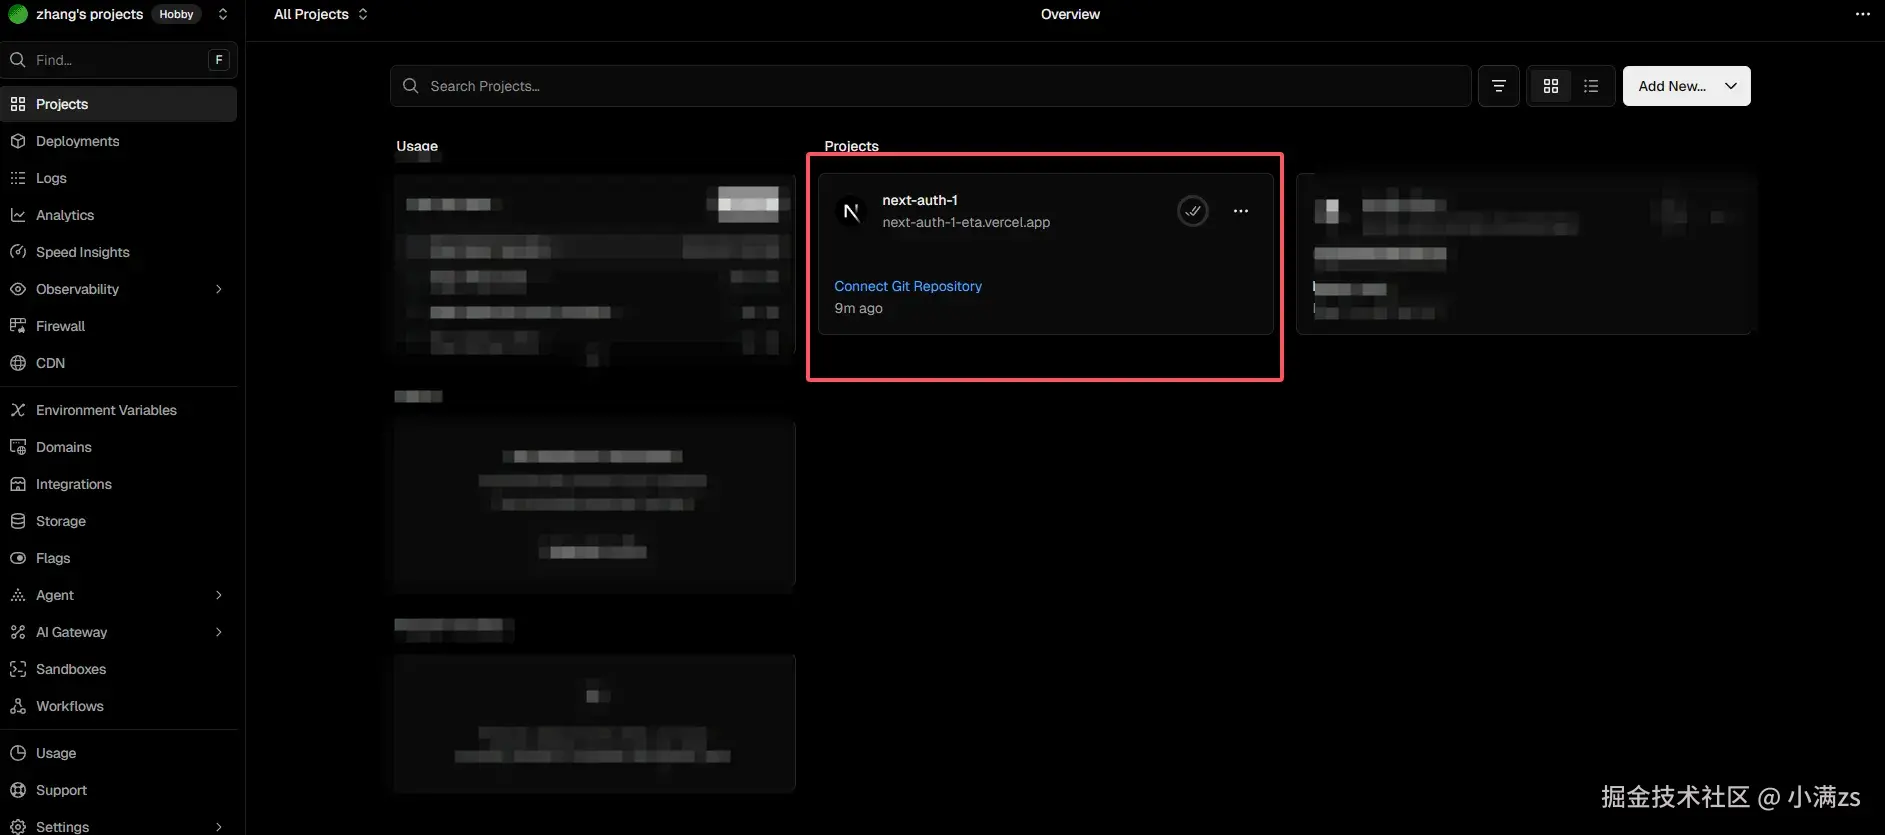Click the Sandboxes sidebar icon
Screen dimensions: 1885x835
pyautogui.click(x=18, y=669)
